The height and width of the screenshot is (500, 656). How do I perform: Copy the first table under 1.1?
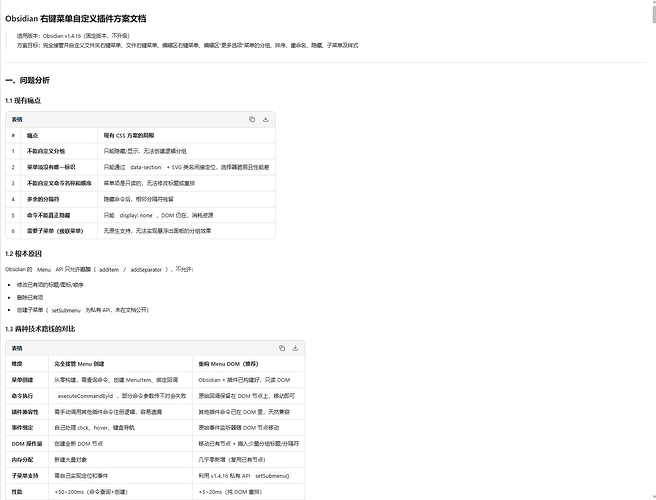point(252,119)
